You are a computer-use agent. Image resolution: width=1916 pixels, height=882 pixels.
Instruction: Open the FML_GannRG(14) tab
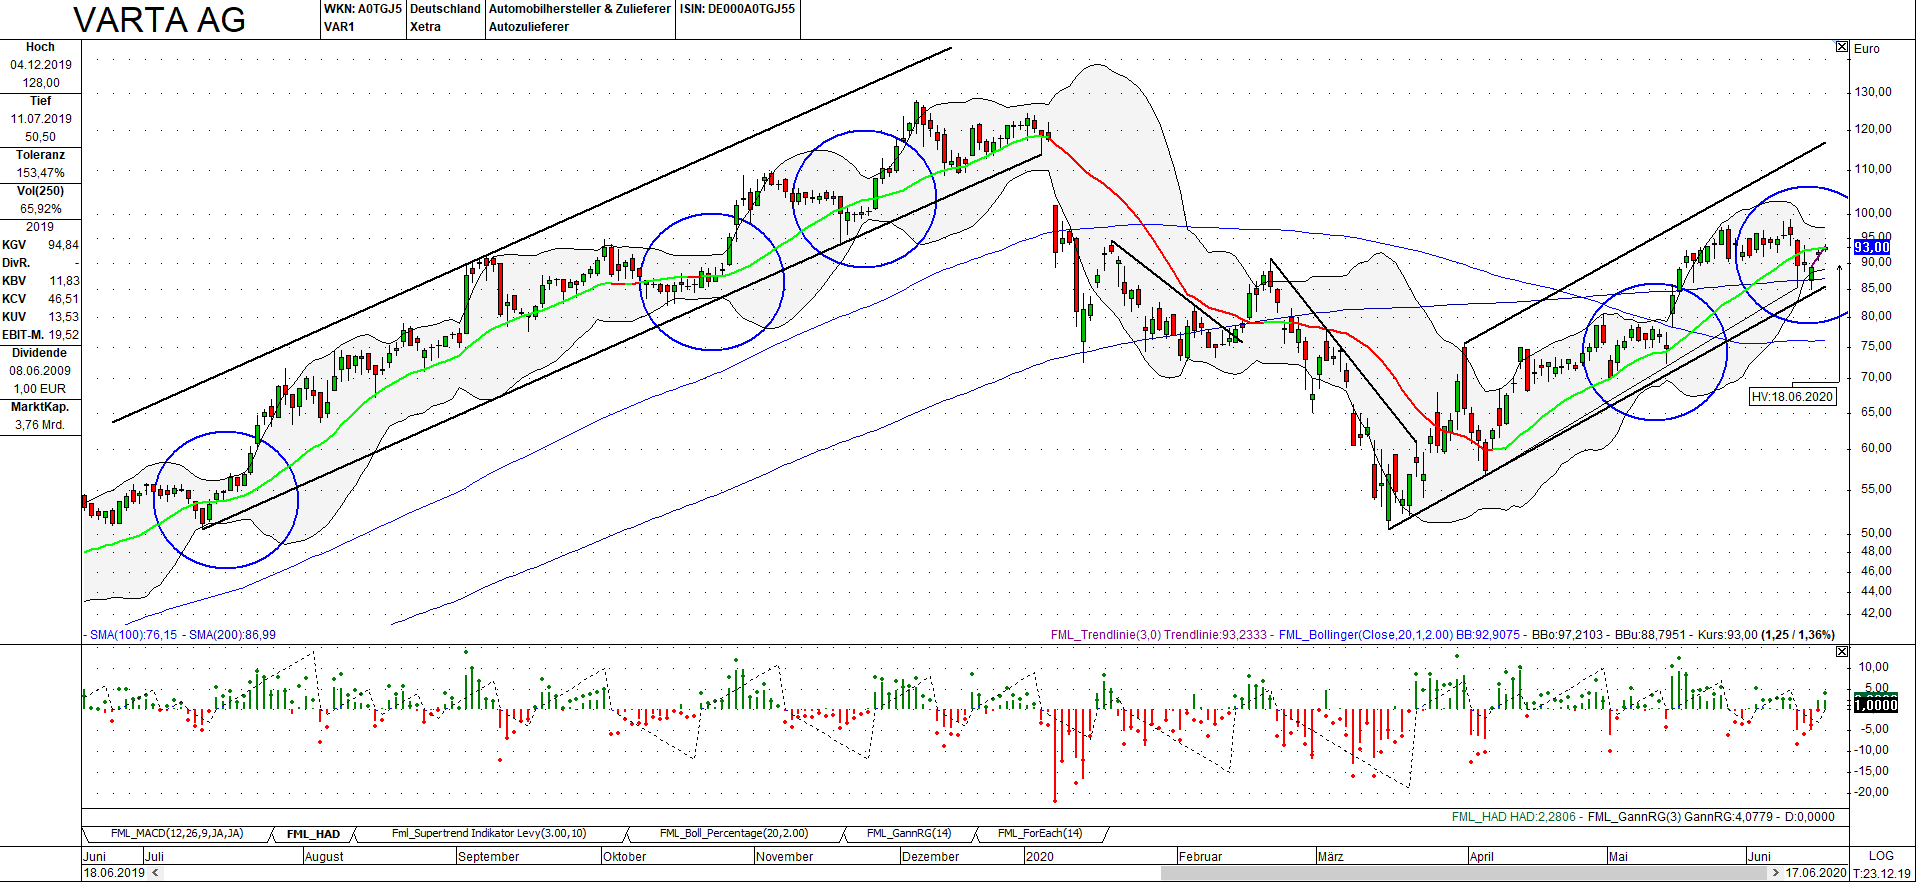pos(908,833)
